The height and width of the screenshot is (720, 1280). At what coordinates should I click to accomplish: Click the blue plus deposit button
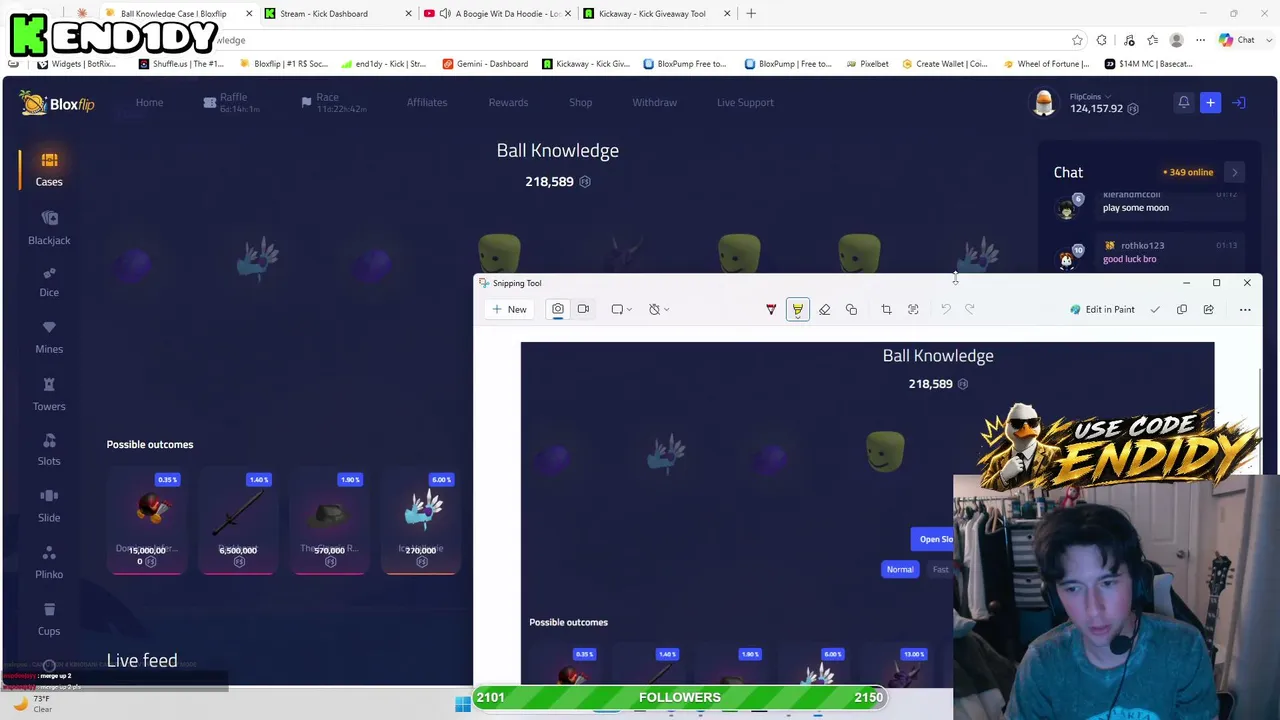1210,102
